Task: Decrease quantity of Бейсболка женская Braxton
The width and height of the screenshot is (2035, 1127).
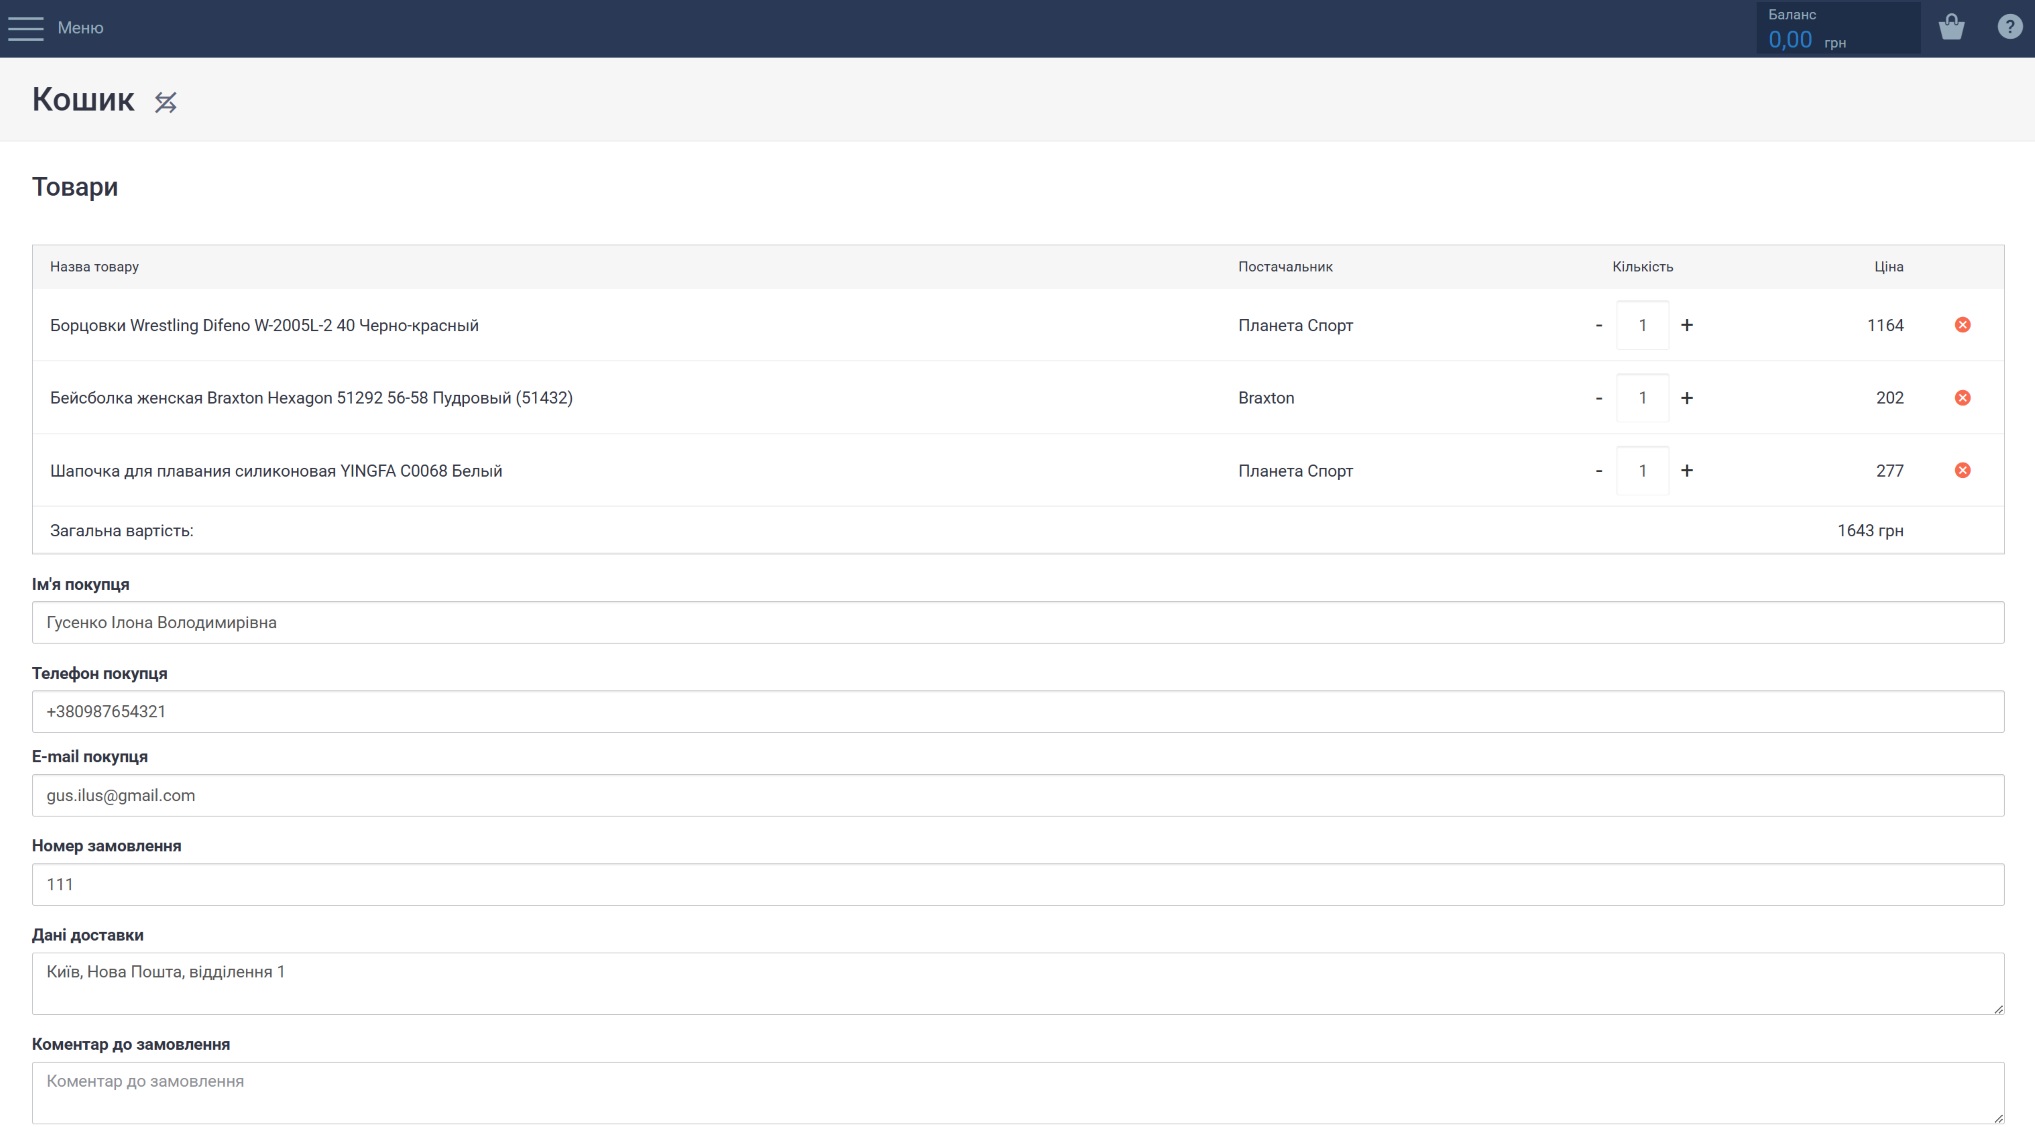Action: [x=1598, y=398]
